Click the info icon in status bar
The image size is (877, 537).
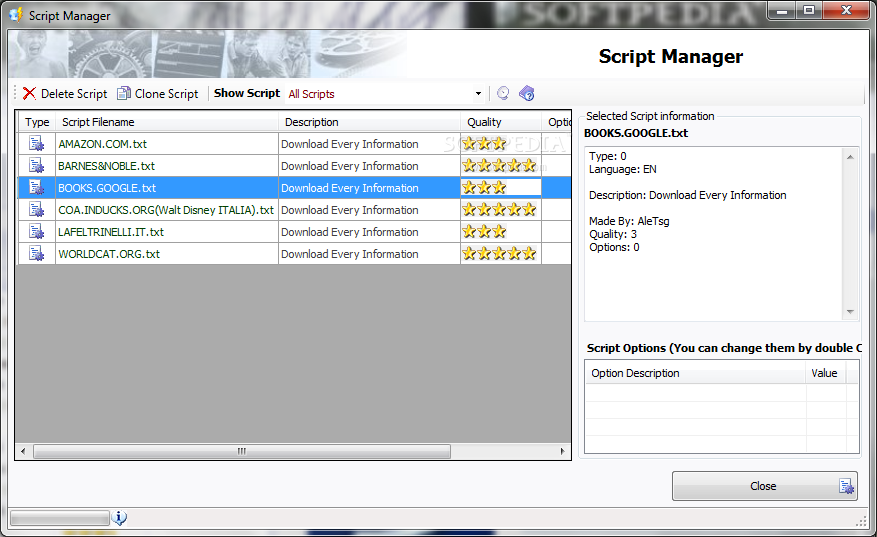[119, 518]
